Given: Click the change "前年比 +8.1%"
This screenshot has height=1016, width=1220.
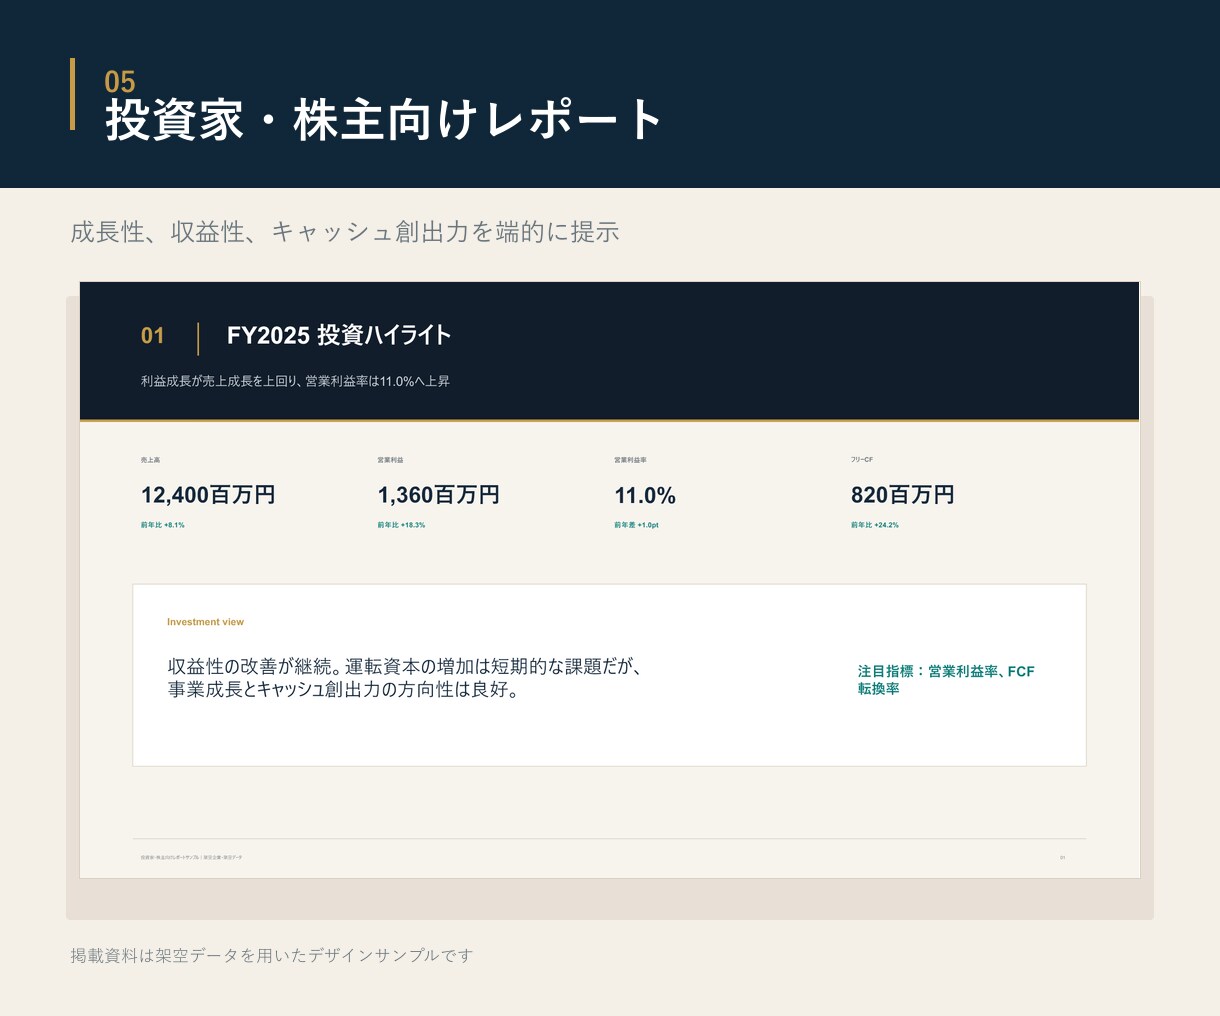Looking at the screenshot, I should [163, 525].
